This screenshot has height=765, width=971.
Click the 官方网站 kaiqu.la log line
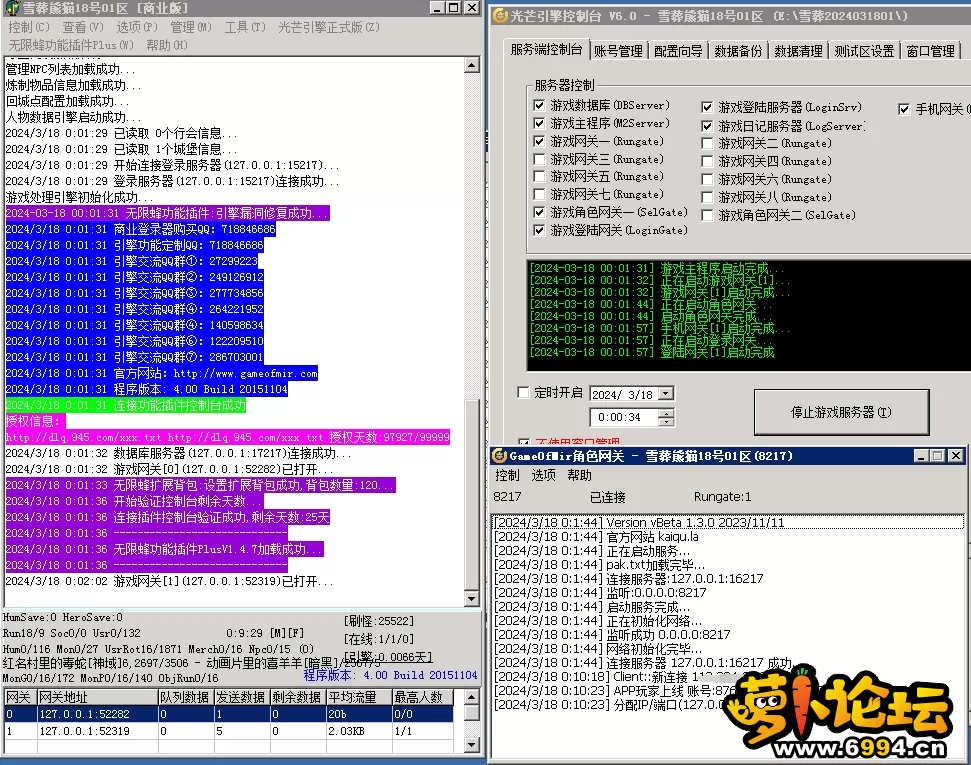596,537
